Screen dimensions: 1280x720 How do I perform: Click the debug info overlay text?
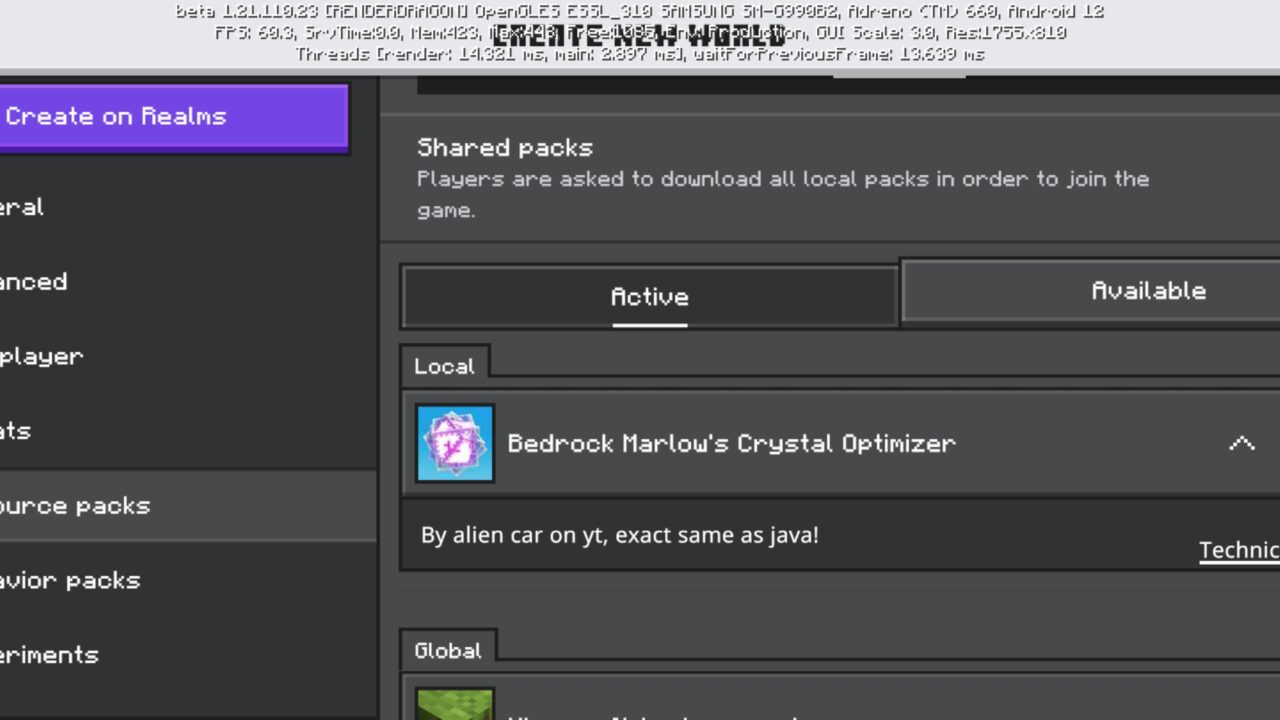pyautogui.click(x=640, y=33)
